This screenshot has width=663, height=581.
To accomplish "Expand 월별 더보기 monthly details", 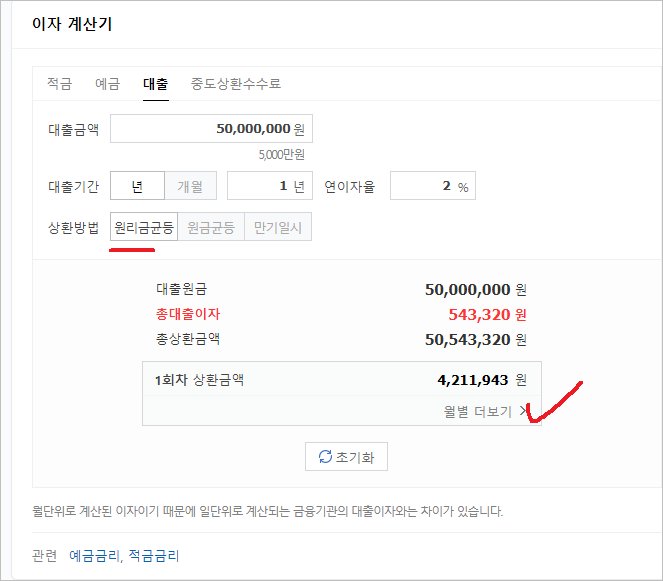I will pos(486,411).
